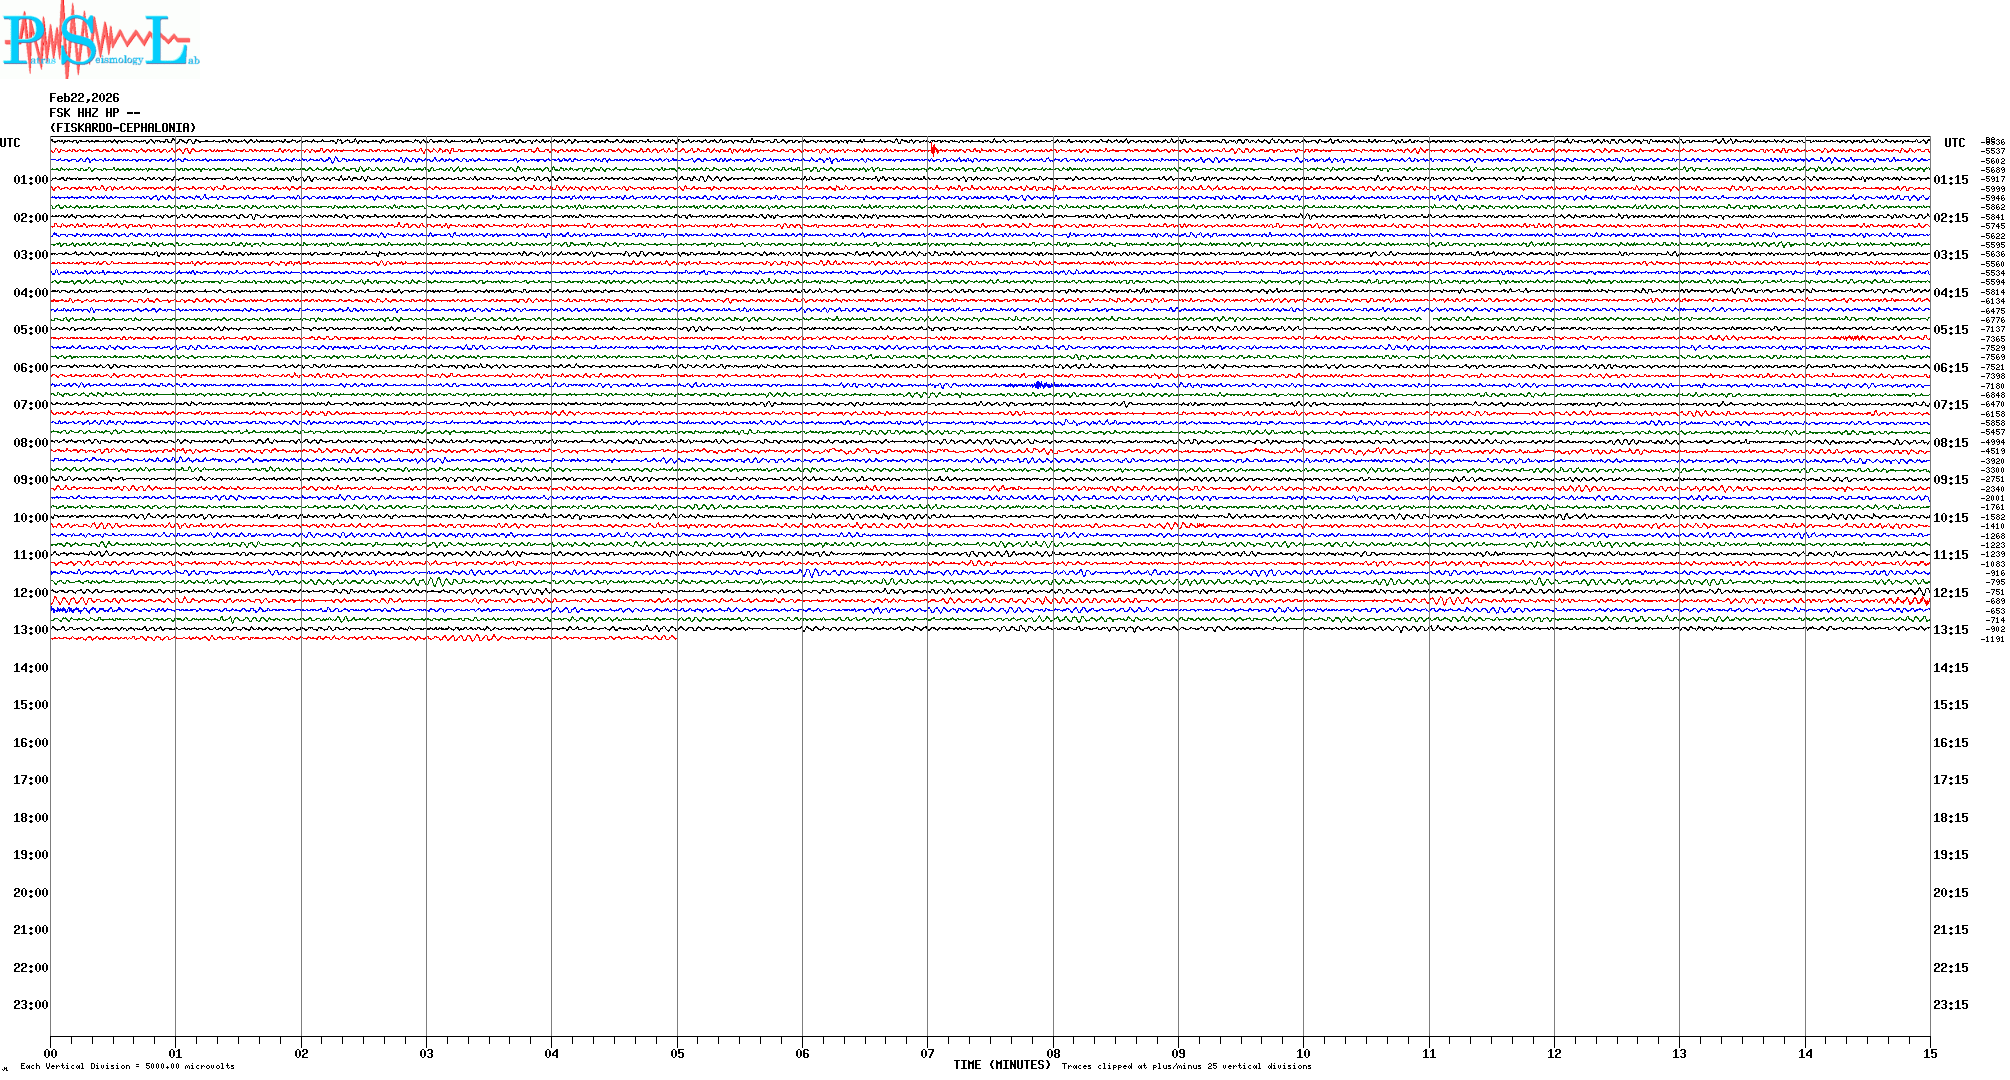
Task: Click the 23:00 hour label on left
Action: (x=30, y=1005)
